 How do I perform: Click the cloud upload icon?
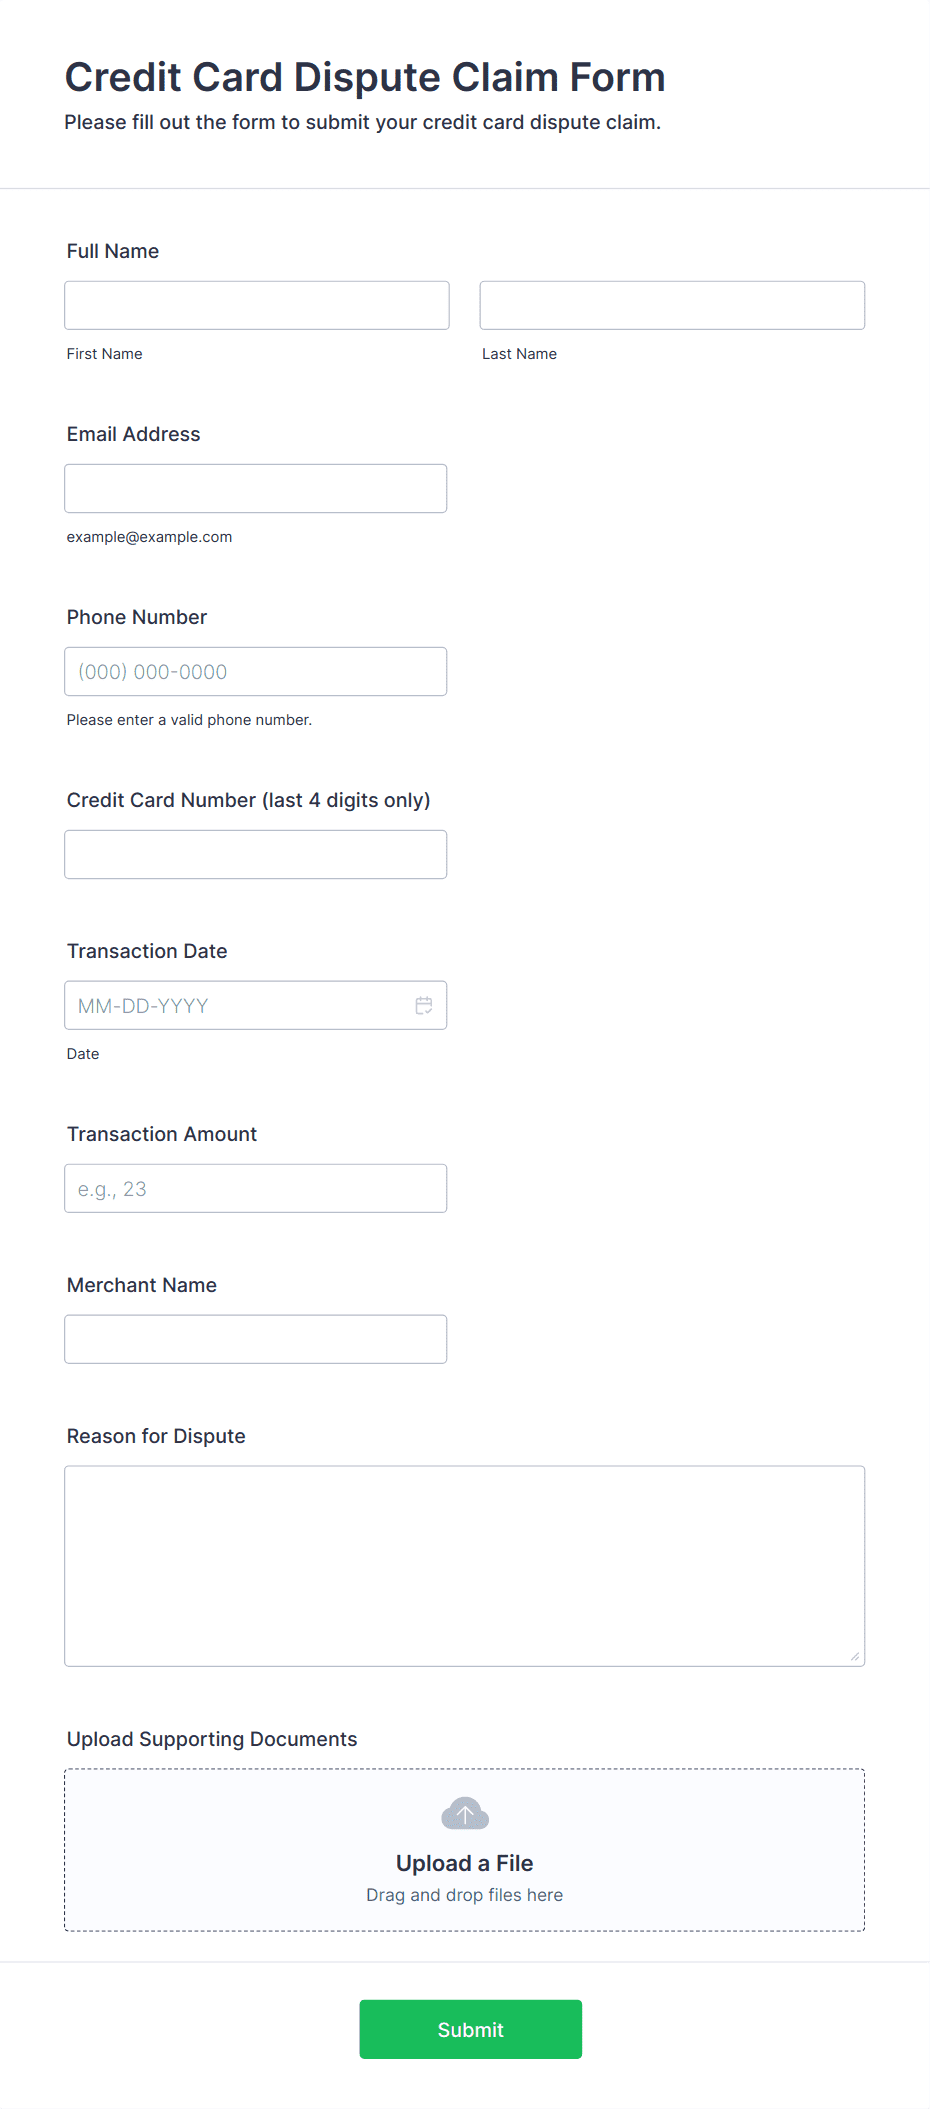(465, 1813)
